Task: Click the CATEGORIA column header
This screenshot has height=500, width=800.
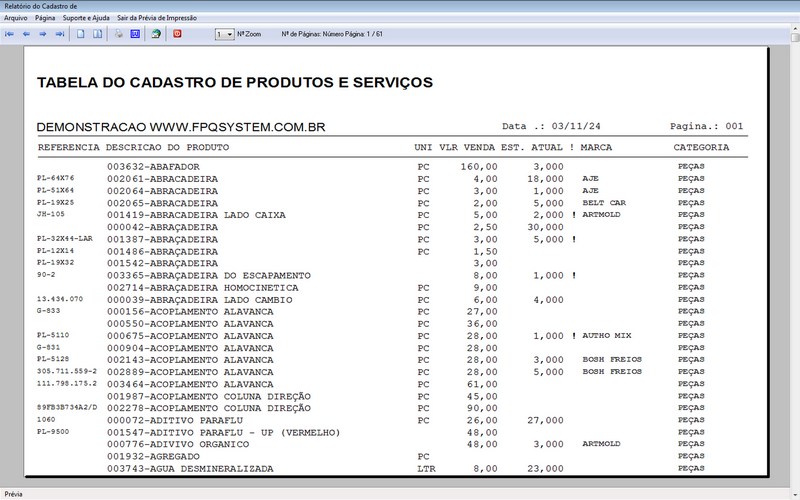Action: 701,147
